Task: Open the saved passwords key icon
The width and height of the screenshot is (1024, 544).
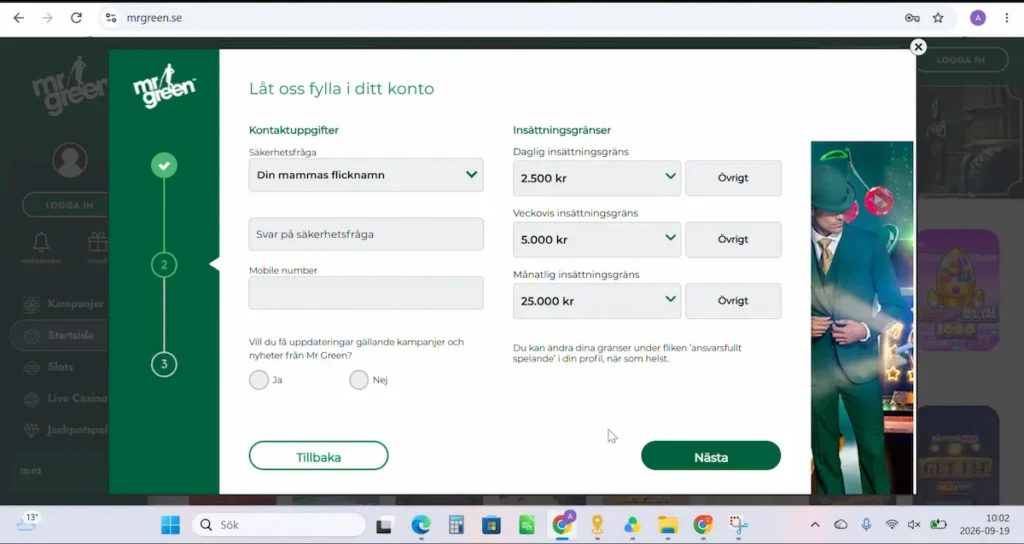Action: tap(912, 18)
